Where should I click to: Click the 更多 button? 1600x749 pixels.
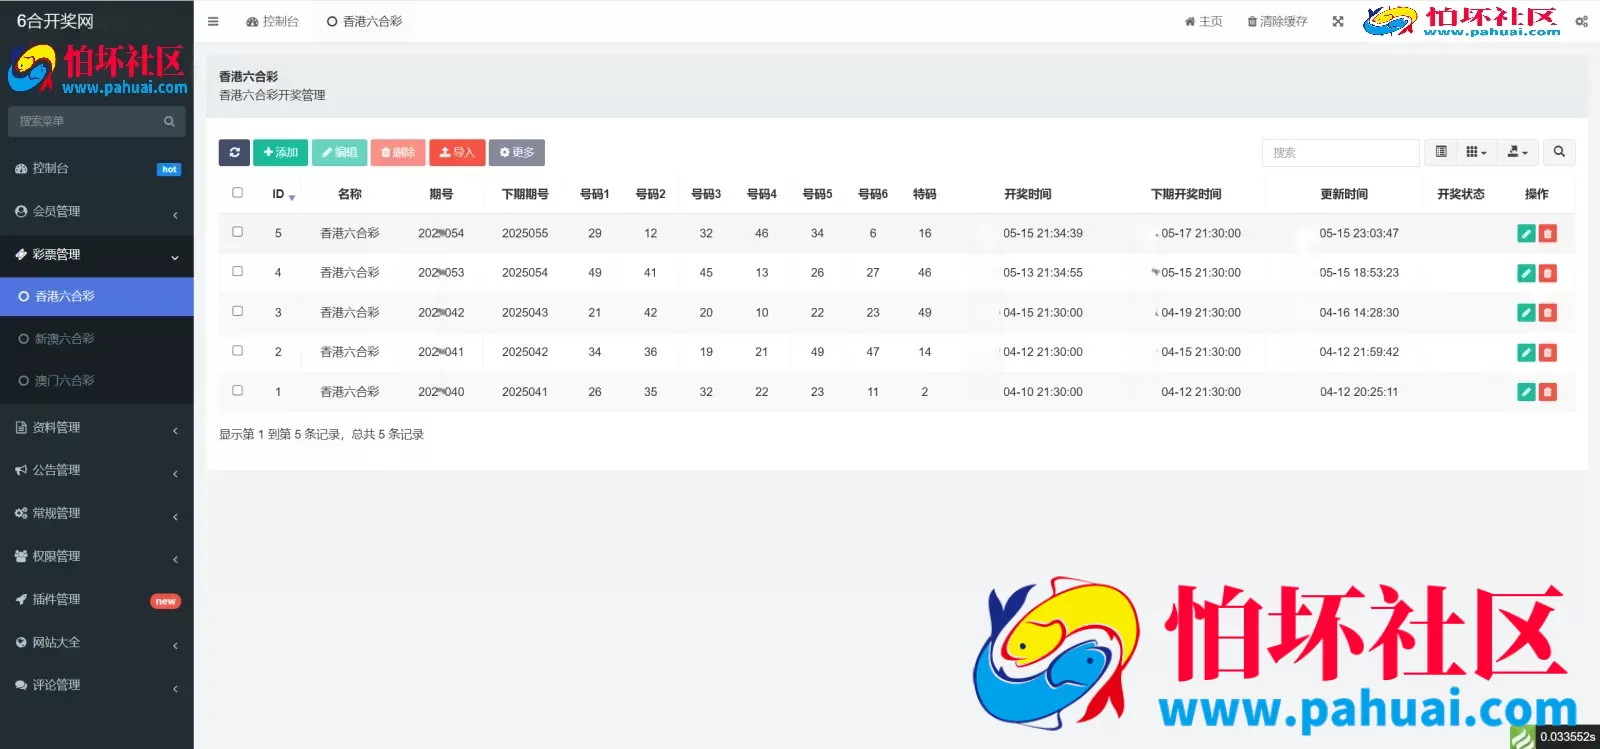click(x=517, y=152)
